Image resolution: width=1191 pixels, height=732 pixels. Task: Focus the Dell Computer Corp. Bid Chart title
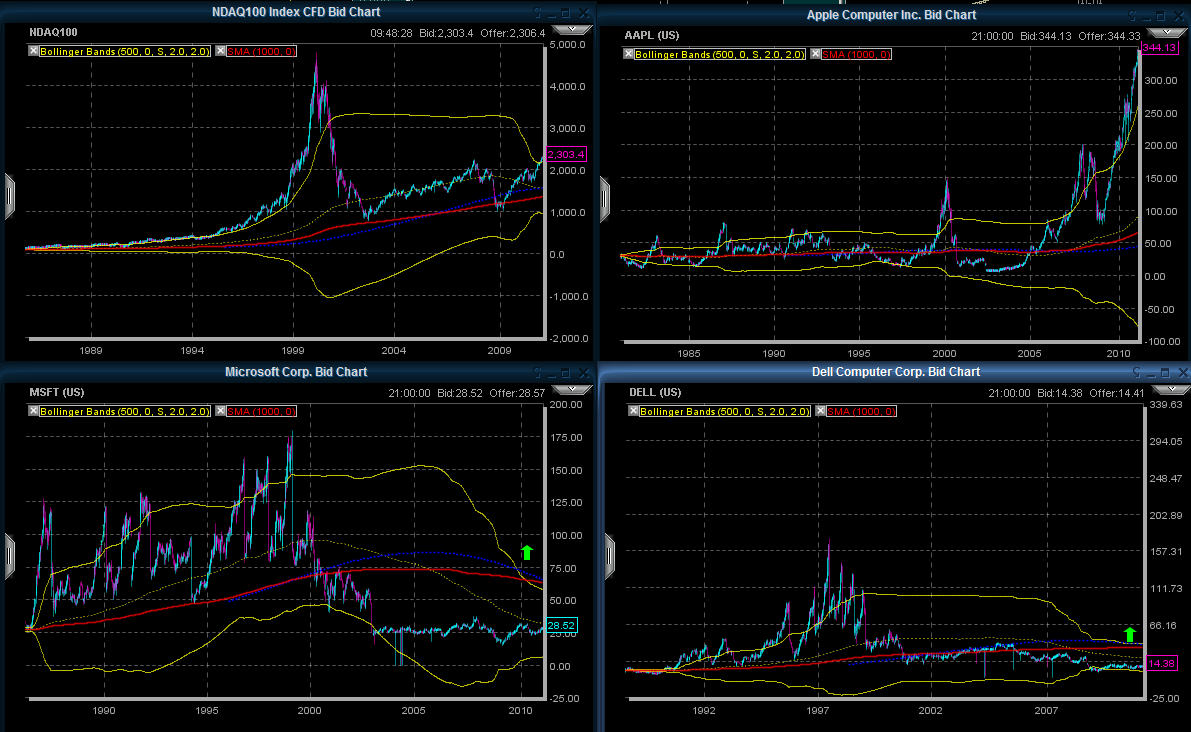pyautogui.click(x=894, y=372)
